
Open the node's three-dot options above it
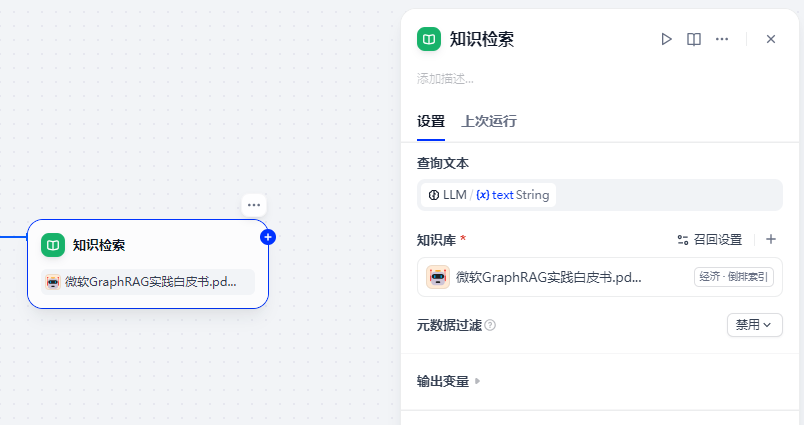coord(254,205)
